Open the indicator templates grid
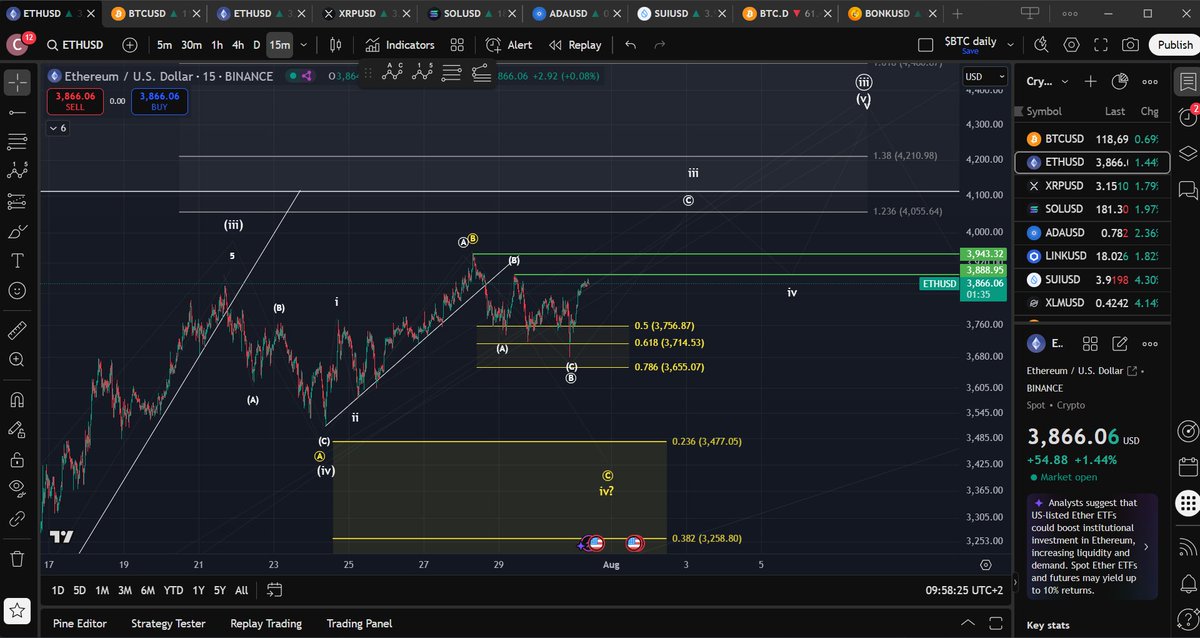Image resolution: width=1200 pixels, height=638 pixels. [x=457, y=45]
